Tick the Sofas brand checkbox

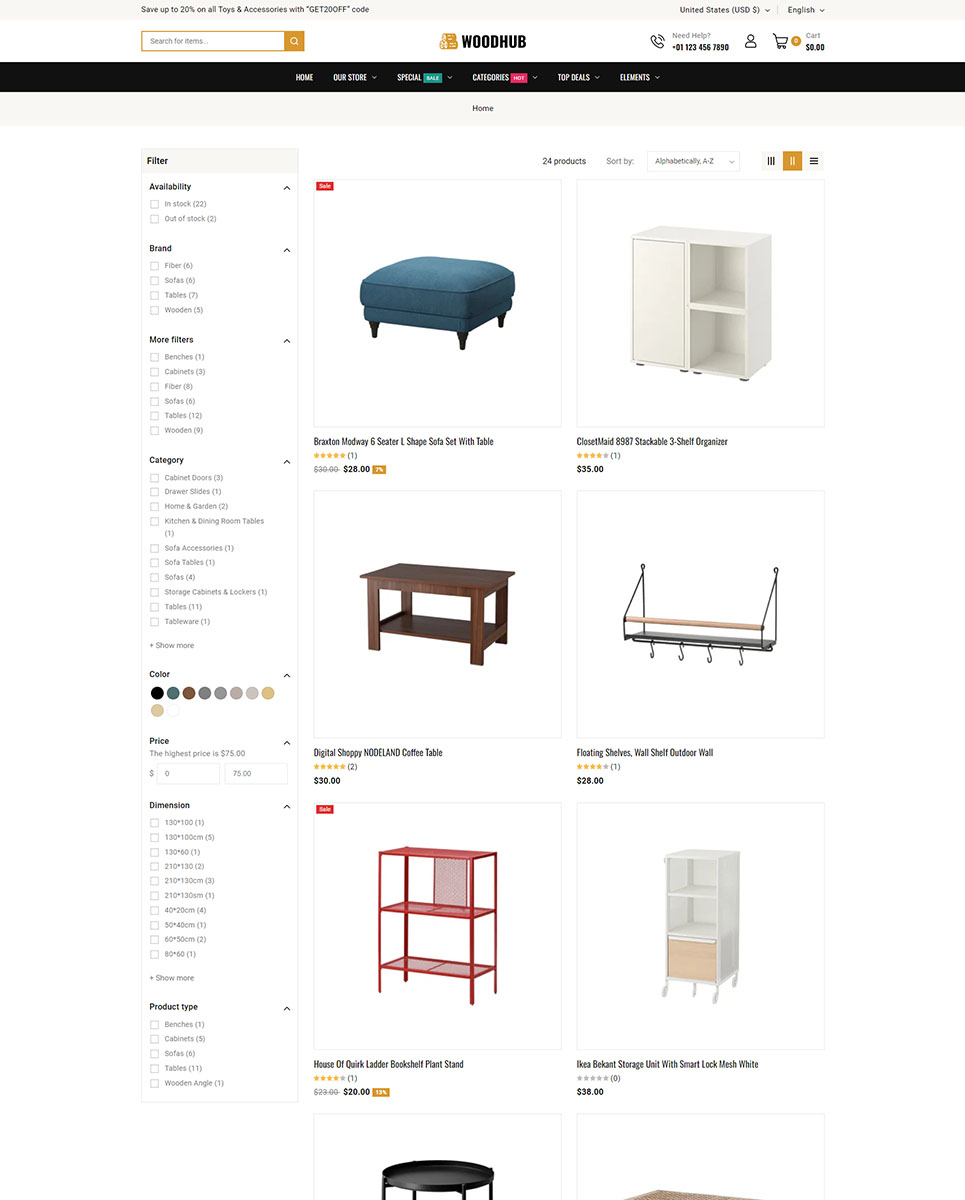[155, 280]
